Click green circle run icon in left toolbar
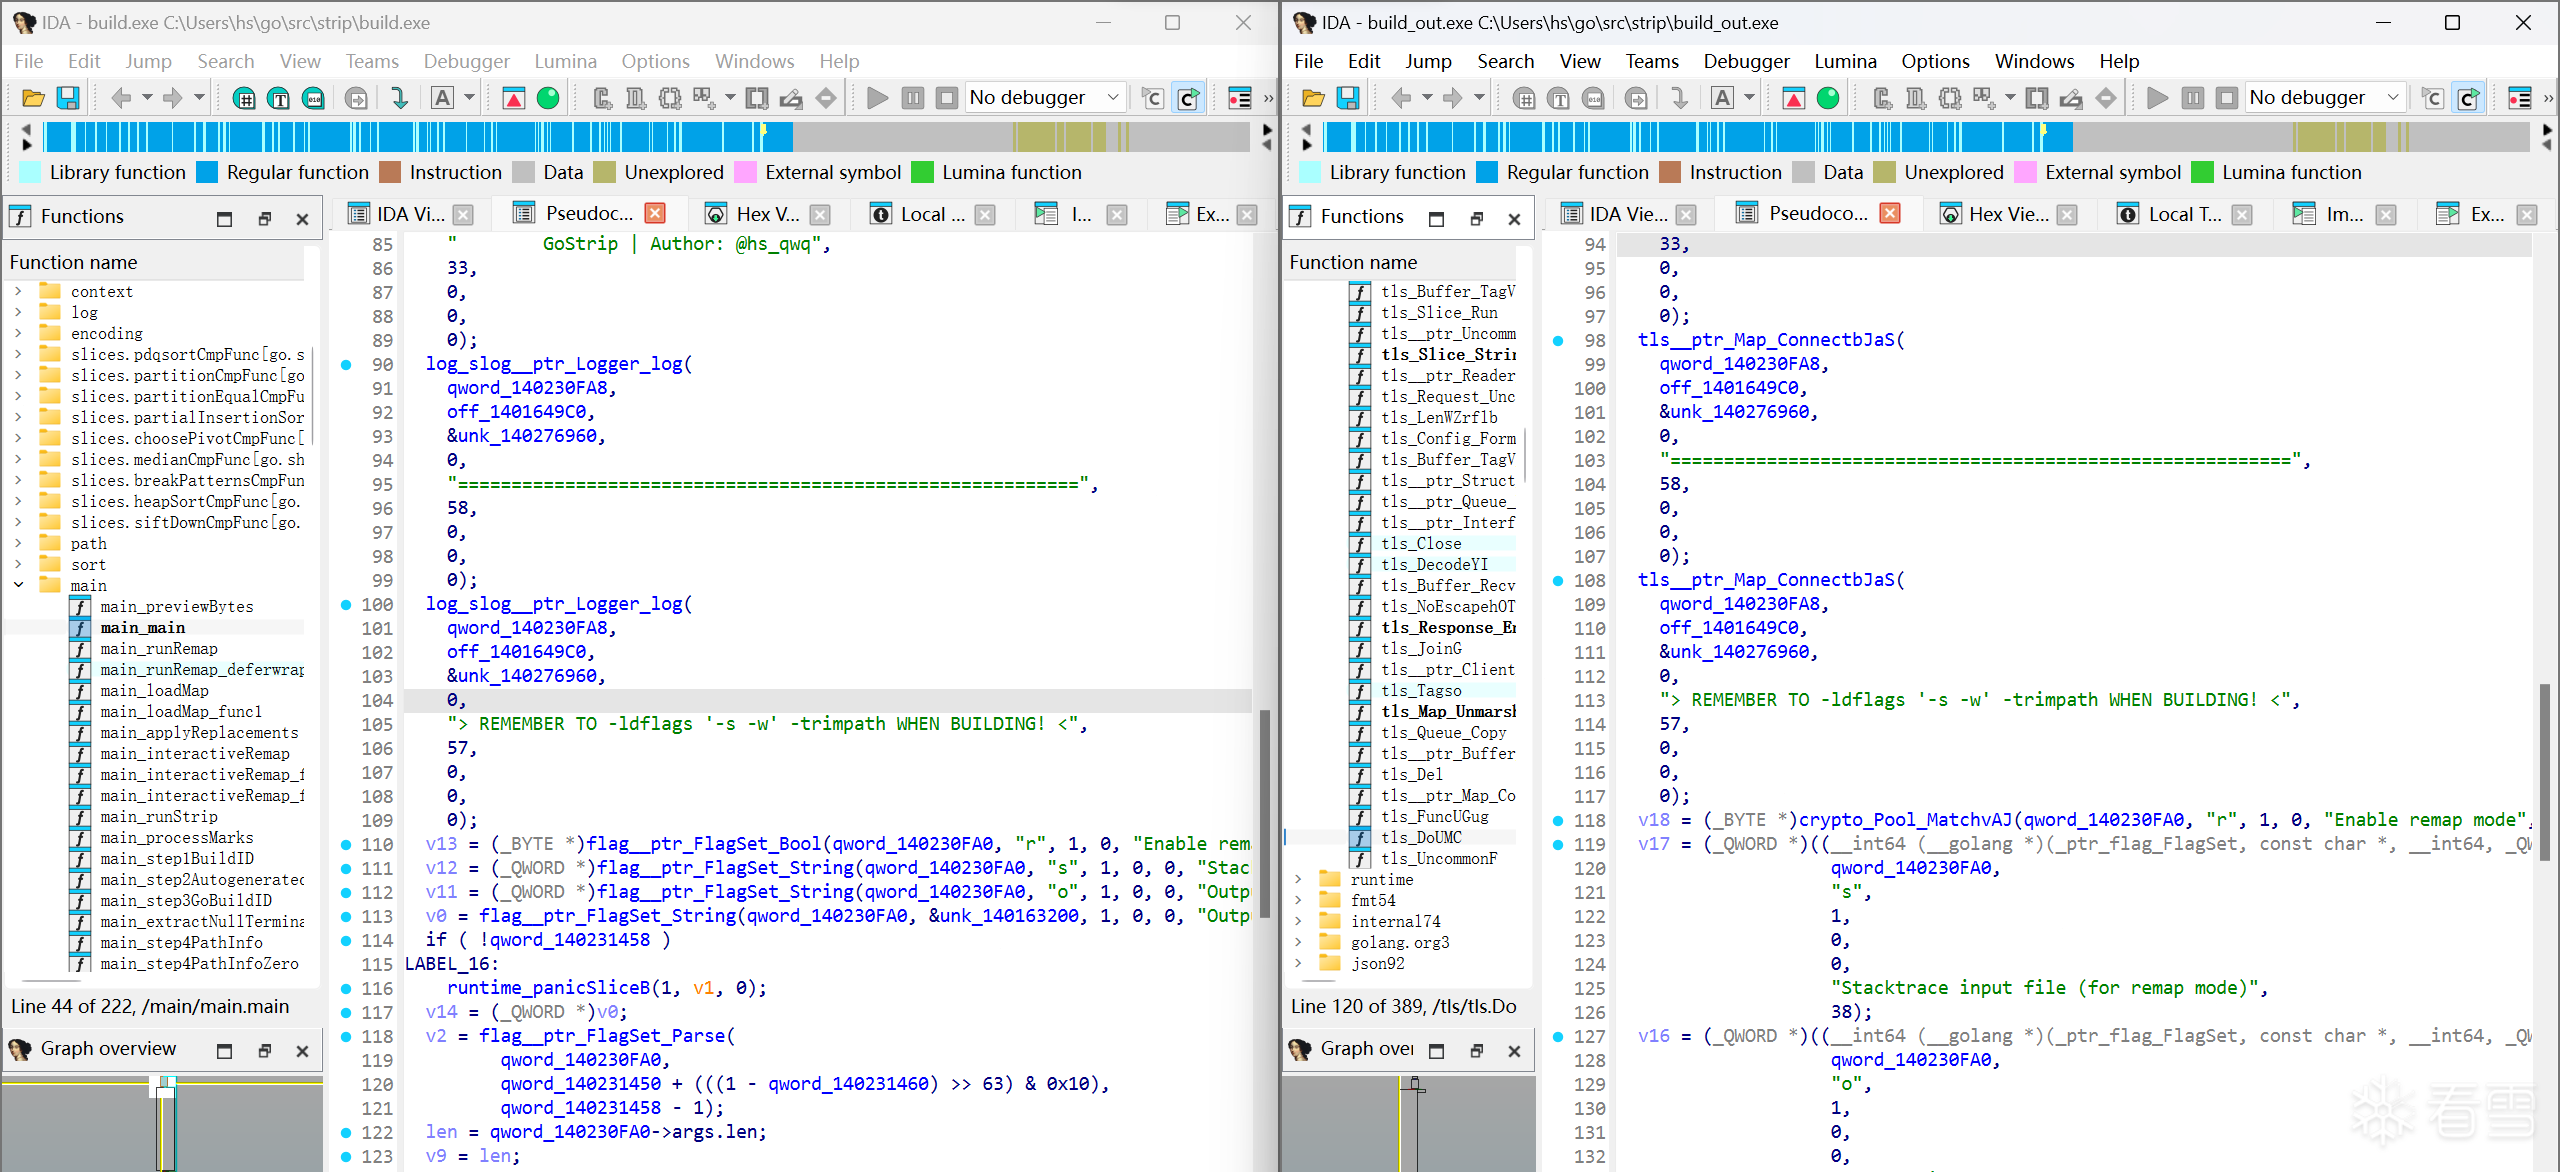The image size is (2560, 1172). [x=548, y=98]
